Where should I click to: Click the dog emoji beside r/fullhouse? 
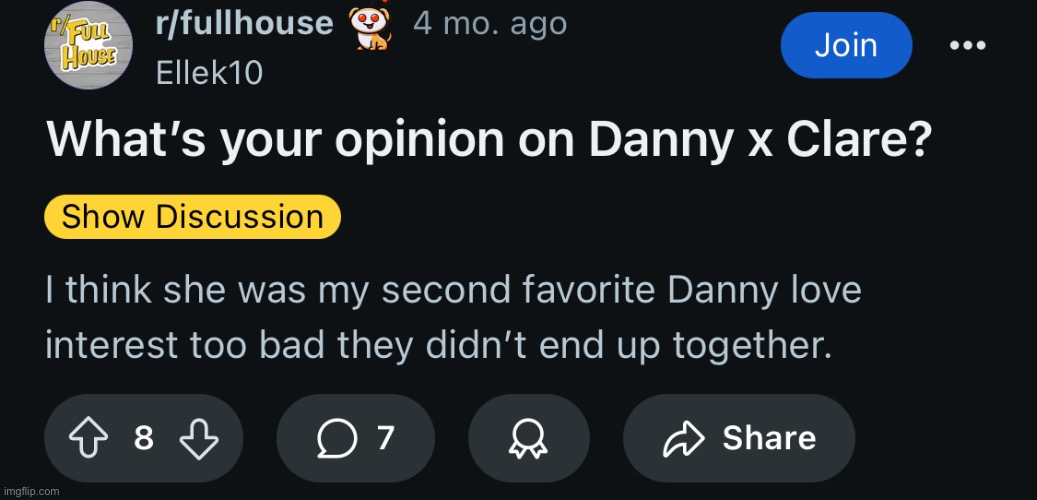[368, 28]
